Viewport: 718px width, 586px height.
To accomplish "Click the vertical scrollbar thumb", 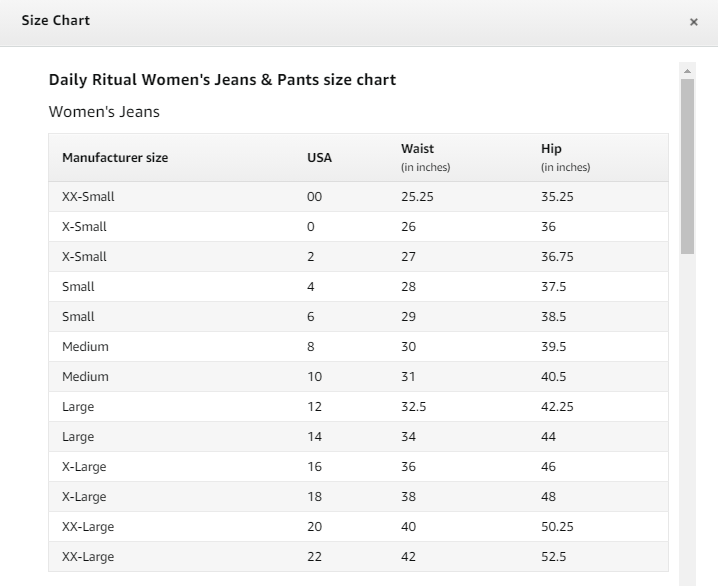I will (687, 166).
